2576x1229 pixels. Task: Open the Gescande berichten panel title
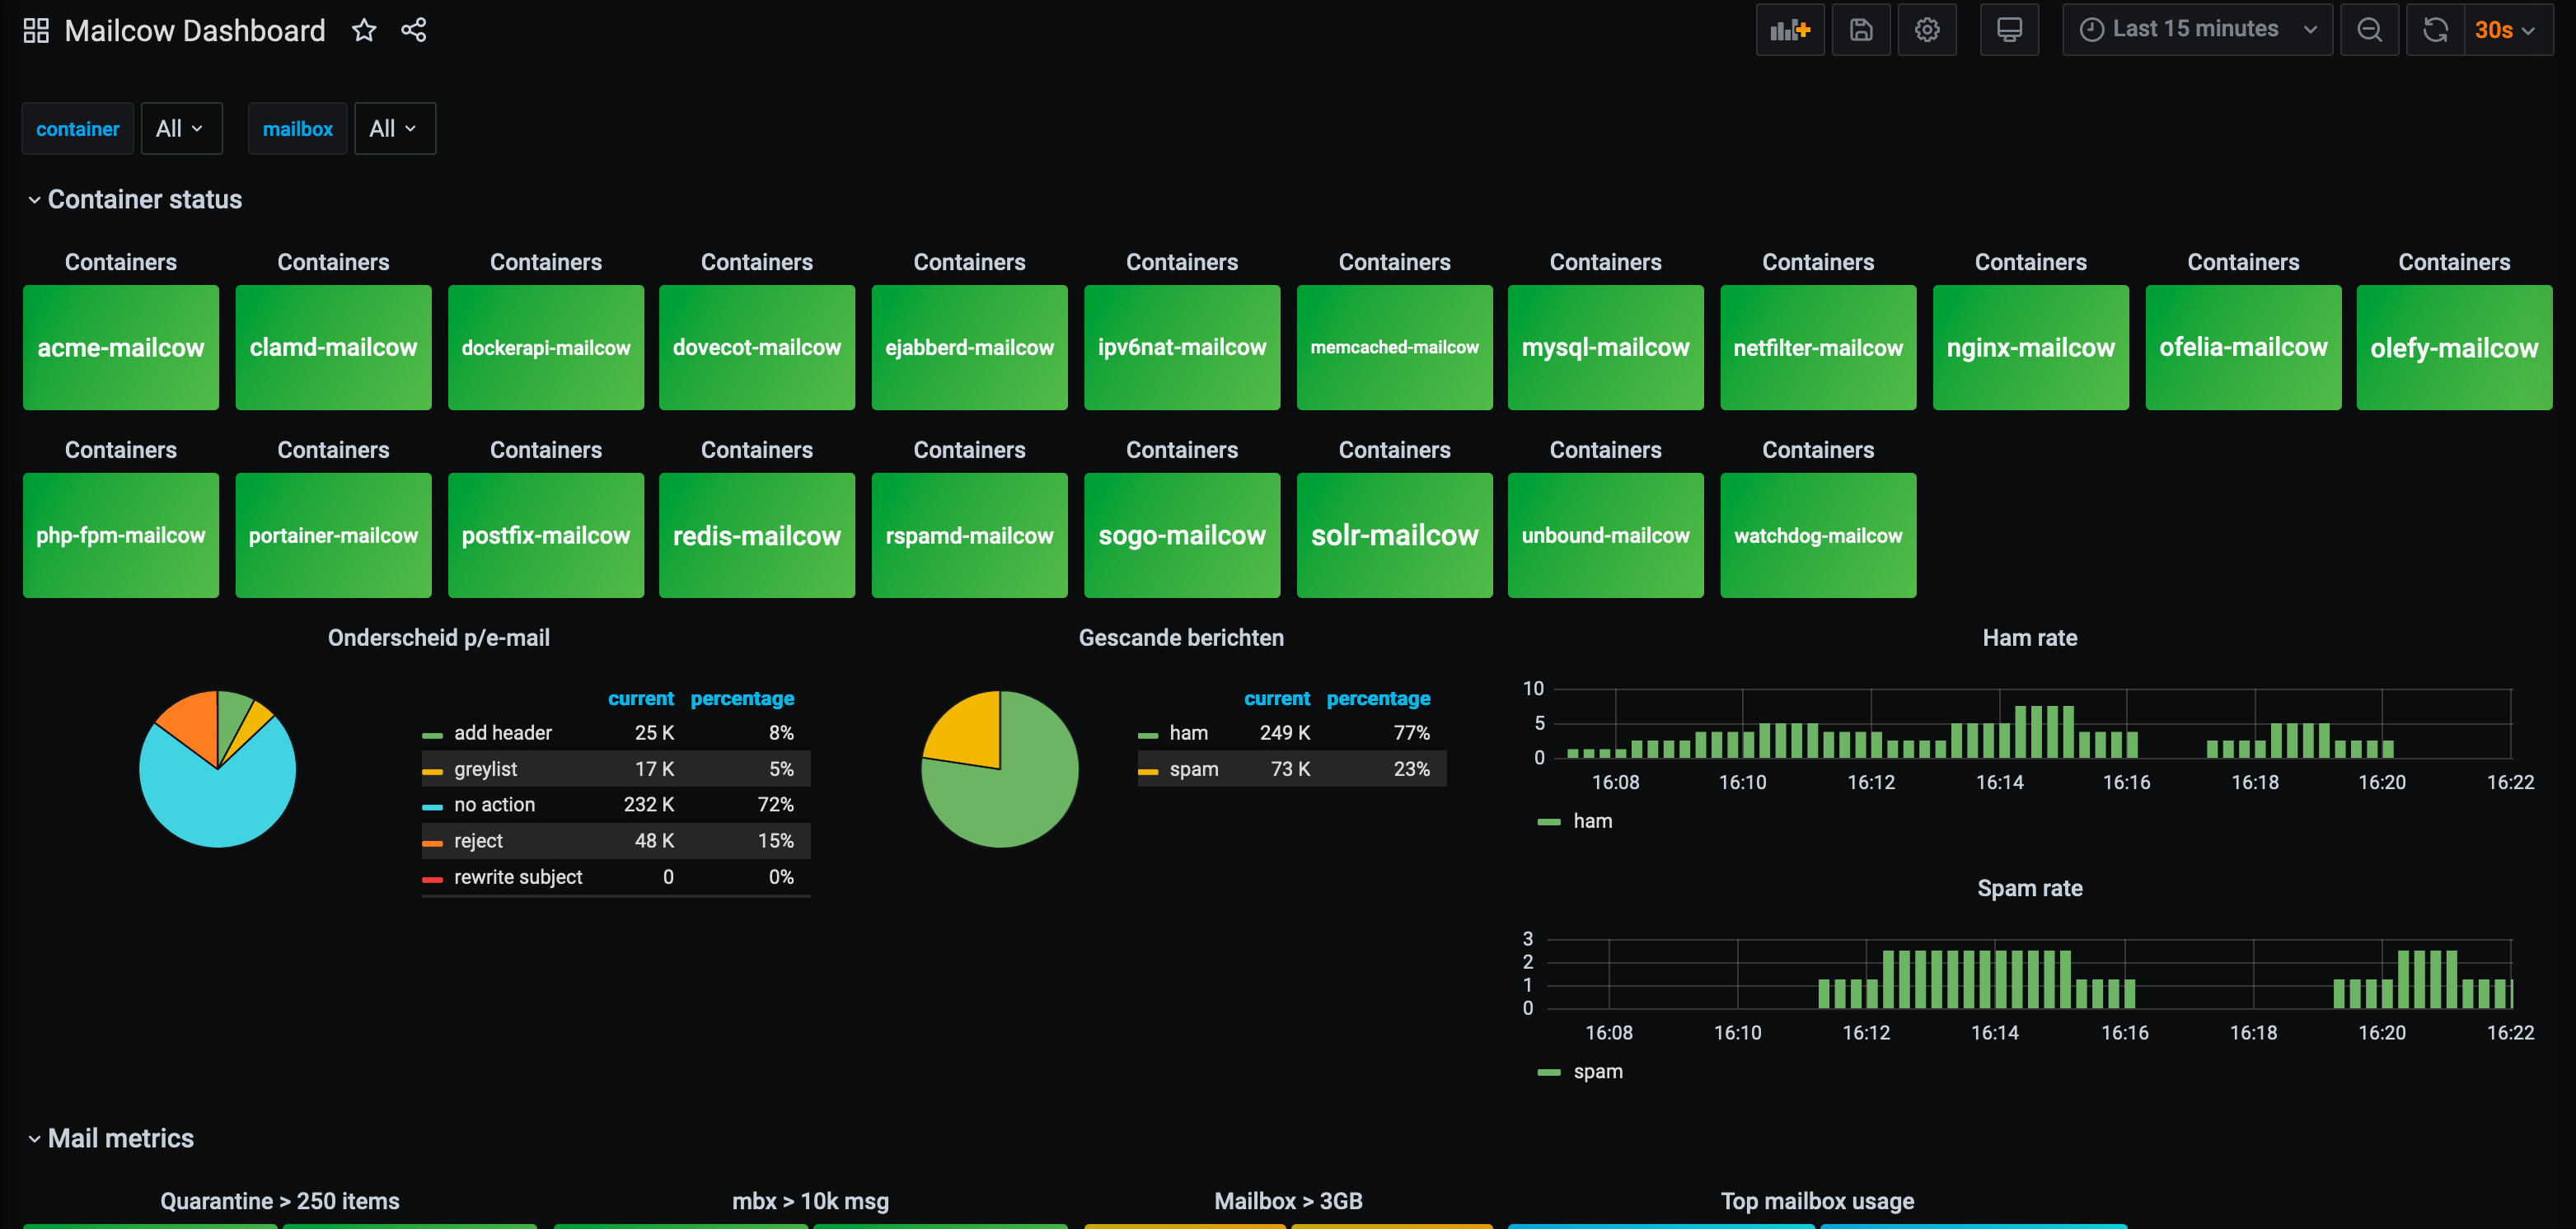1181,638
